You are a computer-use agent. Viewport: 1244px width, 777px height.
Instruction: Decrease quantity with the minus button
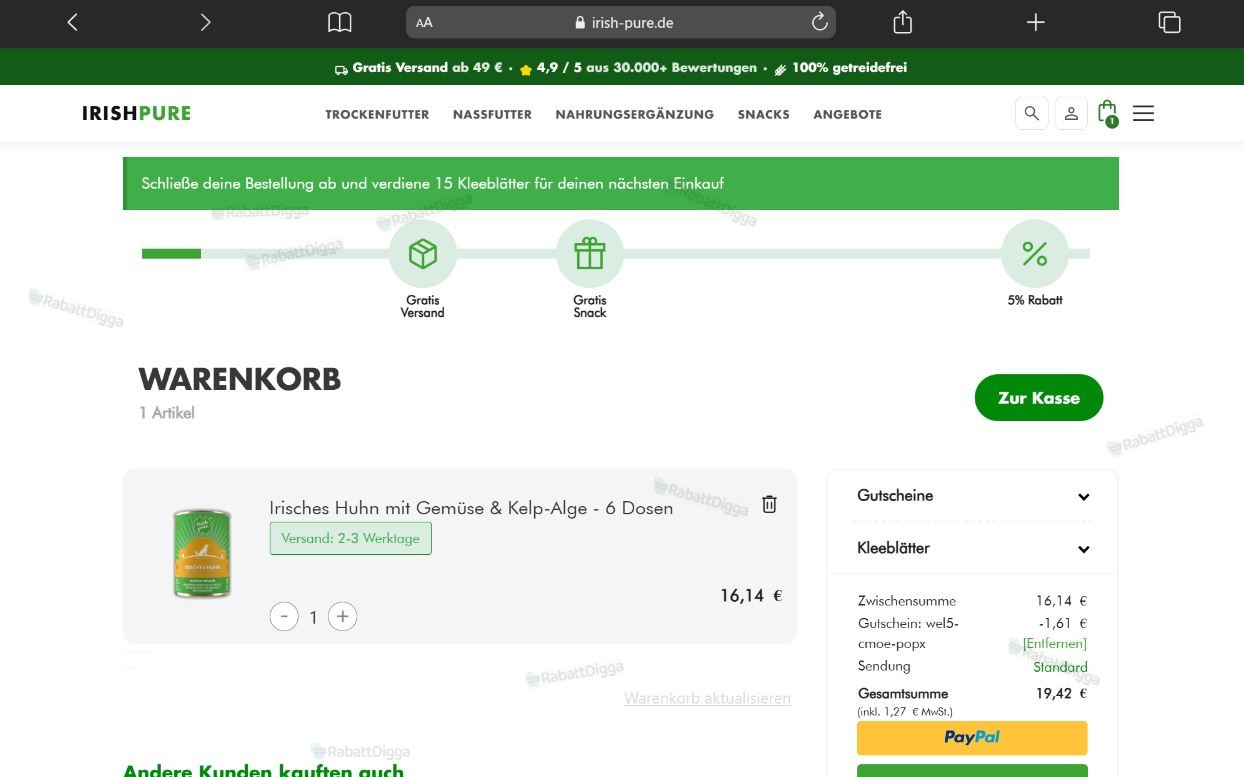point(284,617)
